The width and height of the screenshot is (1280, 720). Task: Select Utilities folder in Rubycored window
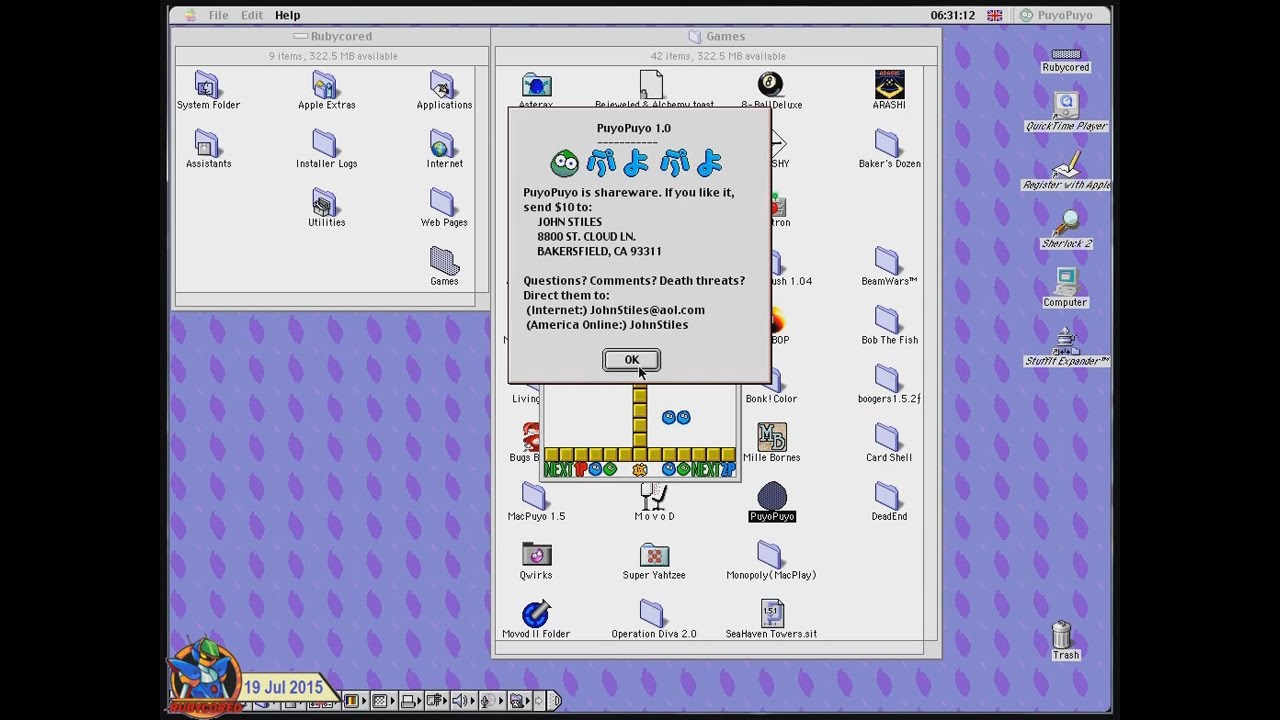coord(326,209)
